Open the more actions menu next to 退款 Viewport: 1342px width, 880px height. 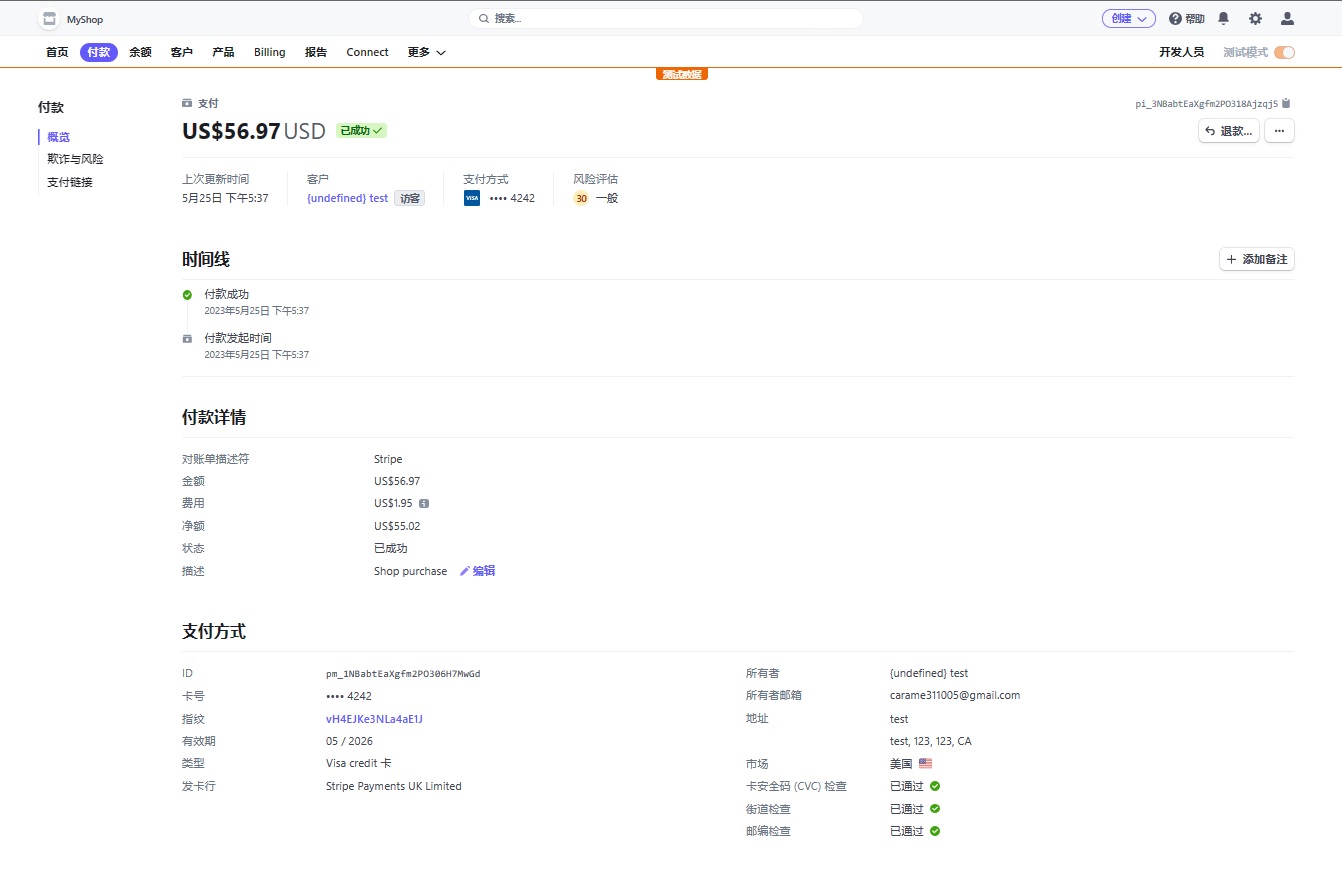[1279, 130]
